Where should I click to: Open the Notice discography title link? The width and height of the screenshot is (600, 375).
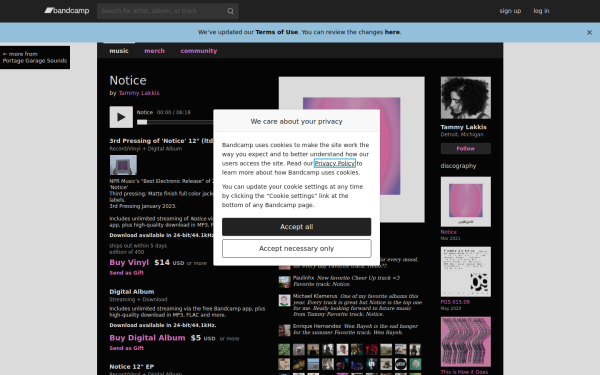(x=448, y=232)
